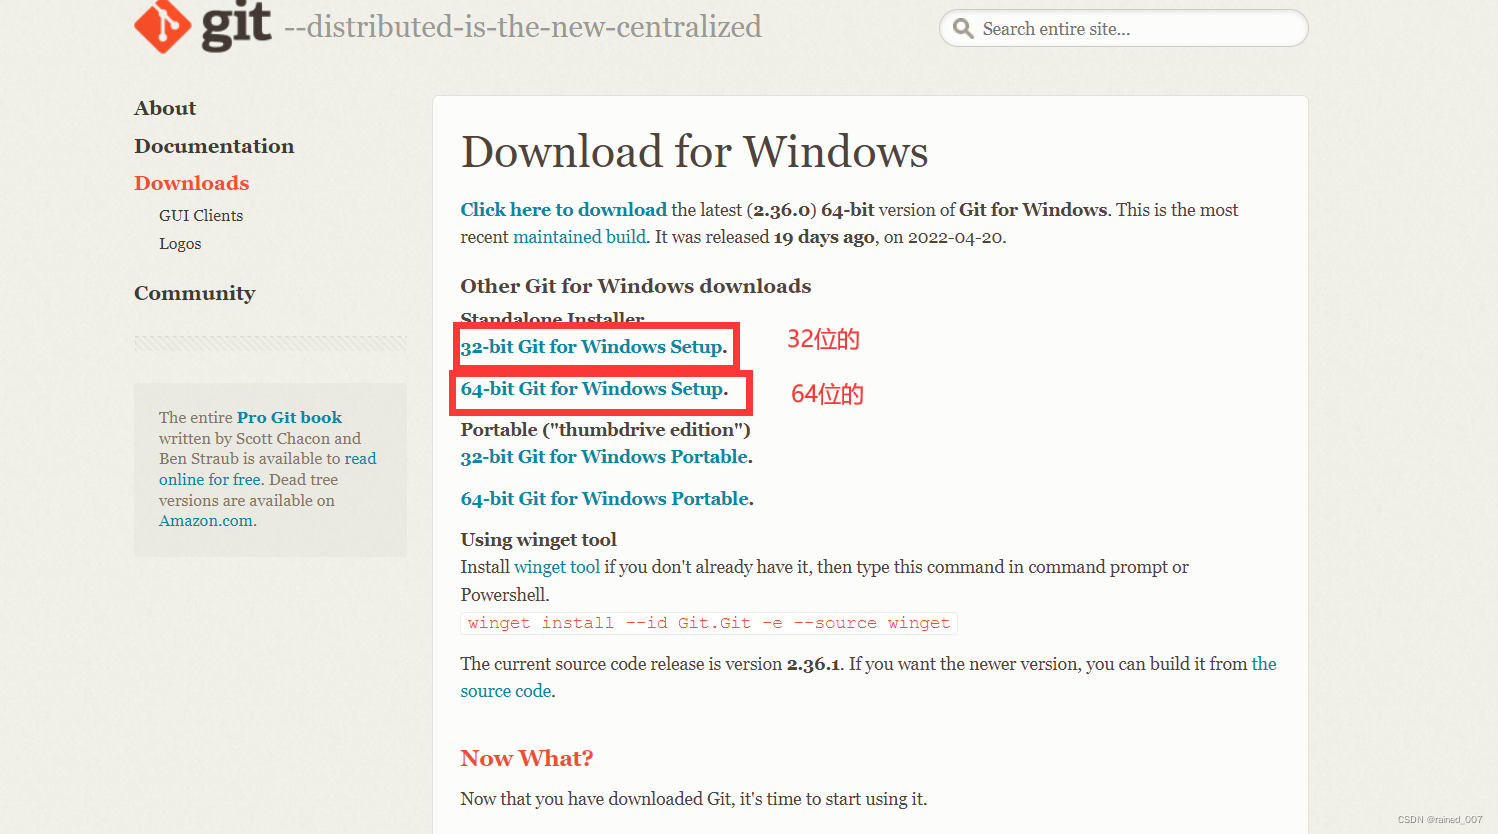Open GUI Clients sub-page
This screenshot has width=1498, height=834.
201,215
